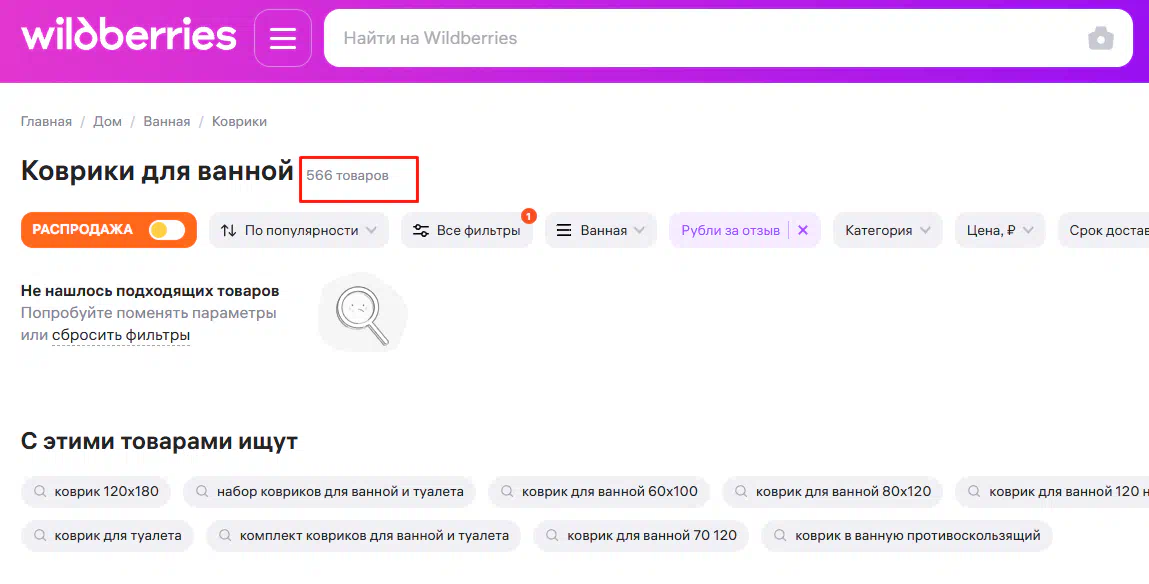The width and height of the screenshot is (1149, 584).
Task: Expand the 'Цена, ₽' filter dropdown
Action: click(x=999, y=230)
